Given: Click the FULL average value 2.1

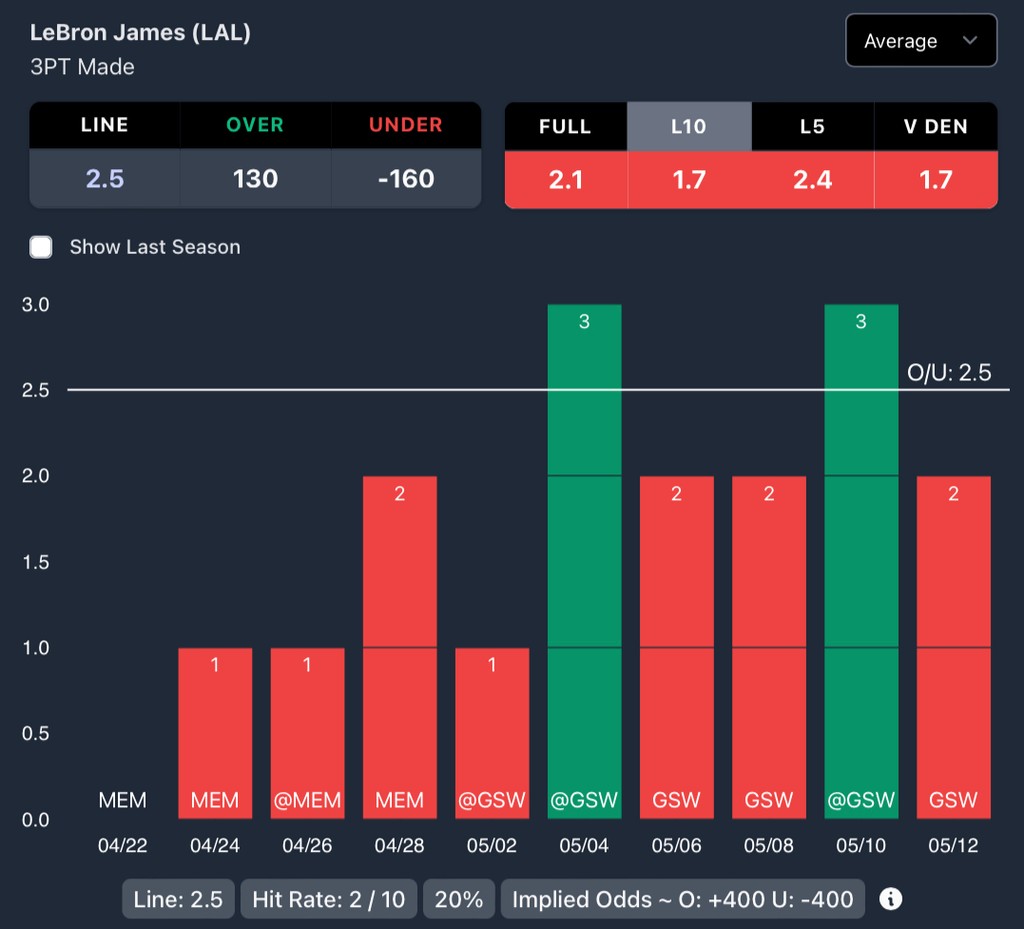Looking at the screenshot, I should pos(566,180).
